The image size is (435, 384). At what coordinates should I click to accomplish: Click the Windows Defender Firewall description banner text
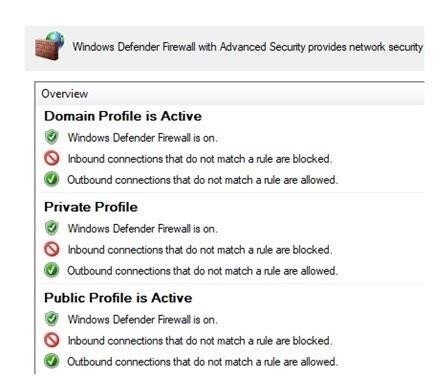pos(248,47)
